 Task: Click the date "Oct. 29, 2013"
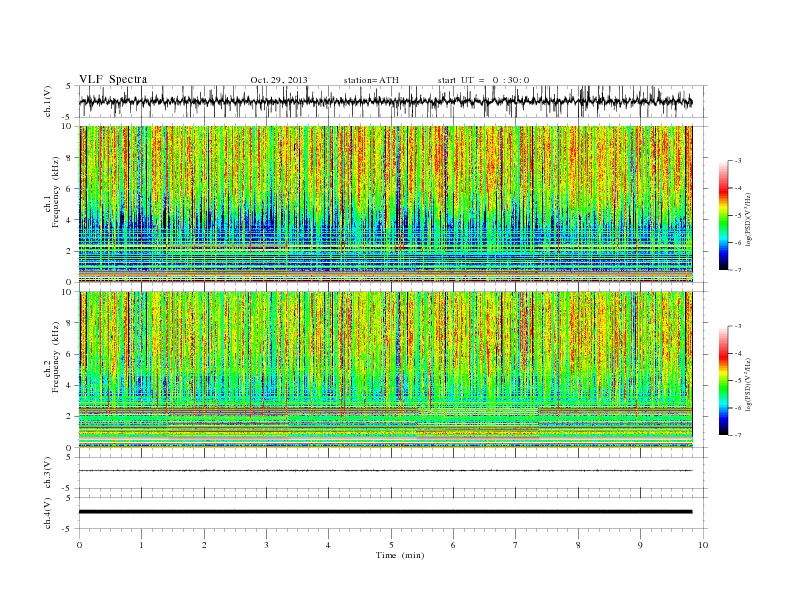point(279,80)
